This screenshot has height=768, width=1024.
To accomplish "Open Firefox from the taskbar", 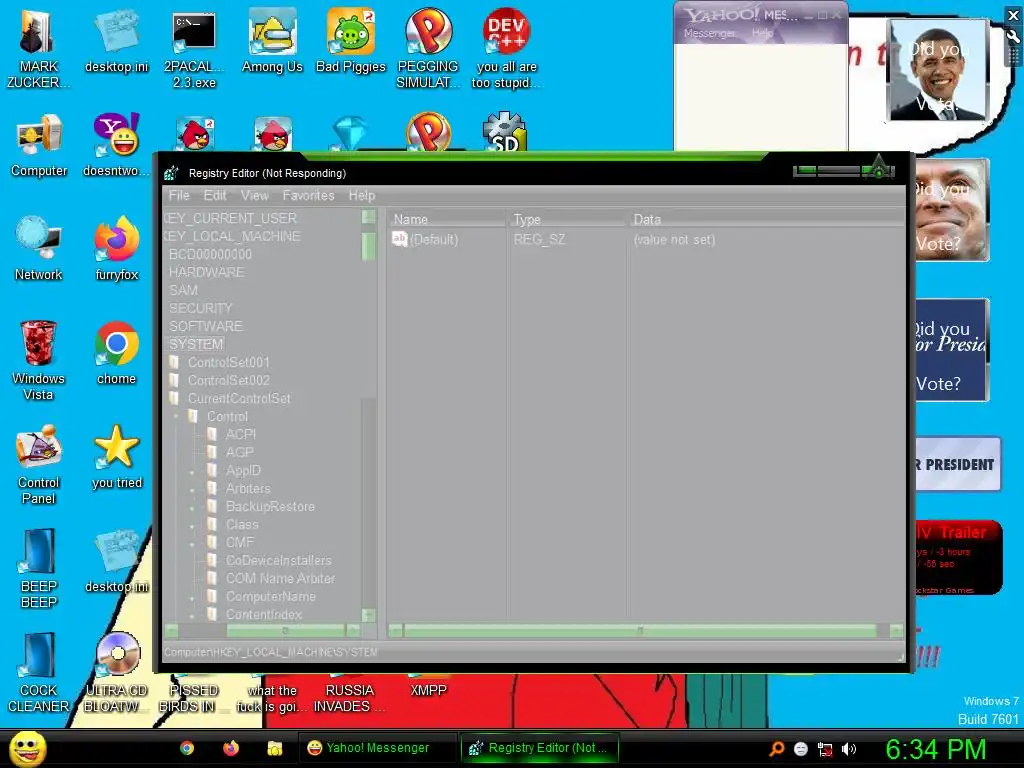I will [231, 748].
